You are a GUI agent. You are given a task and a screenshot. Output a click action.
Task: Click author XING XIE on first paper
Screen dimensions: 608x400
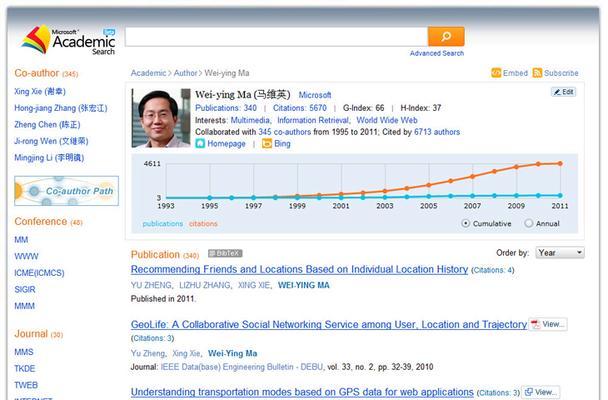coord(254,285)
